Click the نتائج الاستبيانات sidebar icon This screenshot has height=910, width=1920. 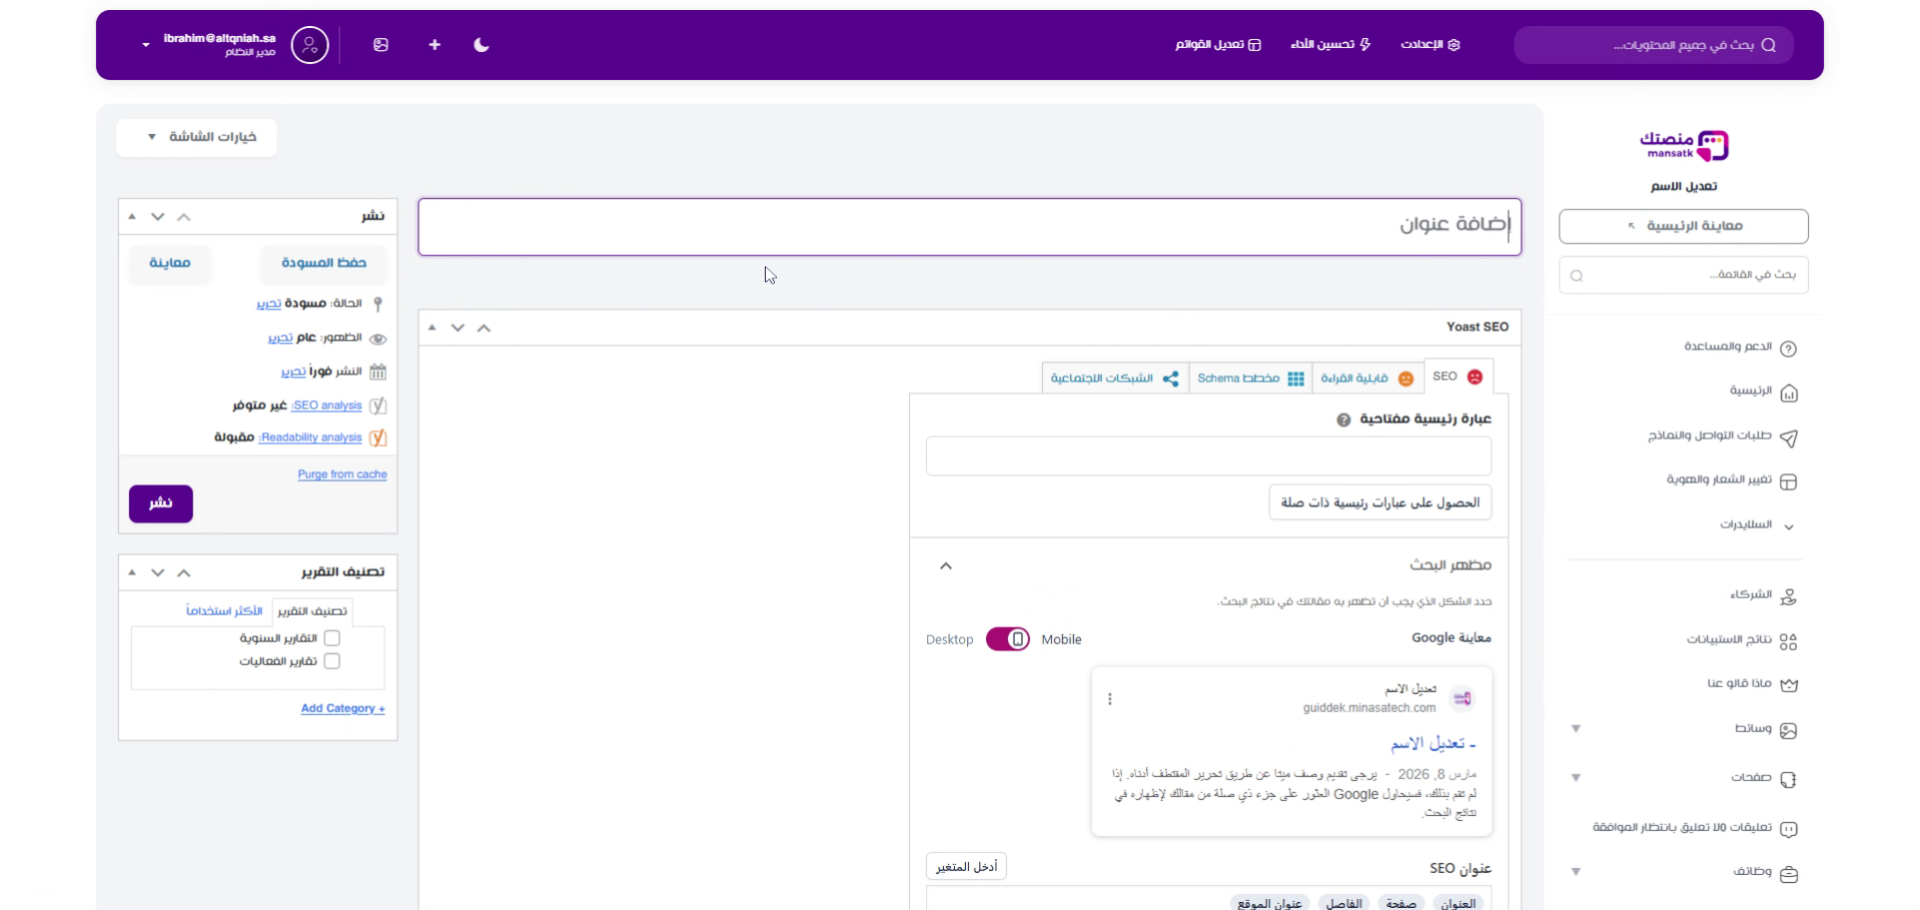(1790, 640)
